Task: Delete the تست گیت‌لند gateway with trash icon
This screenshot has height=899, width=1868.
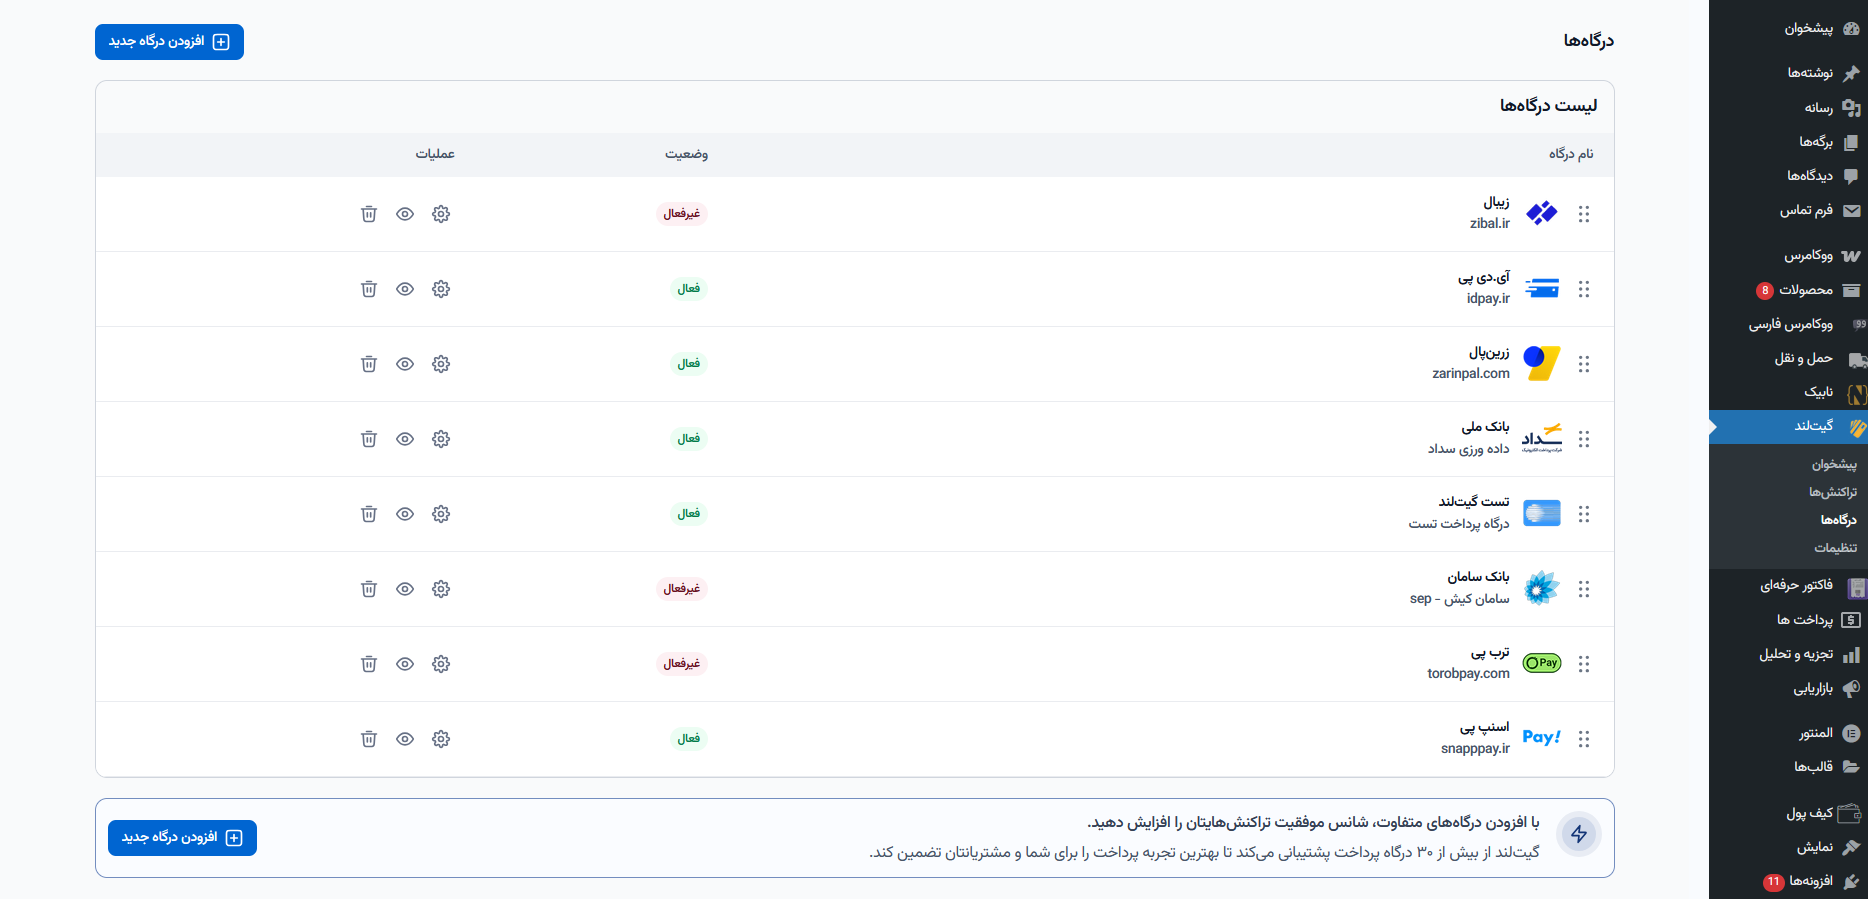Action: (369, 514)
